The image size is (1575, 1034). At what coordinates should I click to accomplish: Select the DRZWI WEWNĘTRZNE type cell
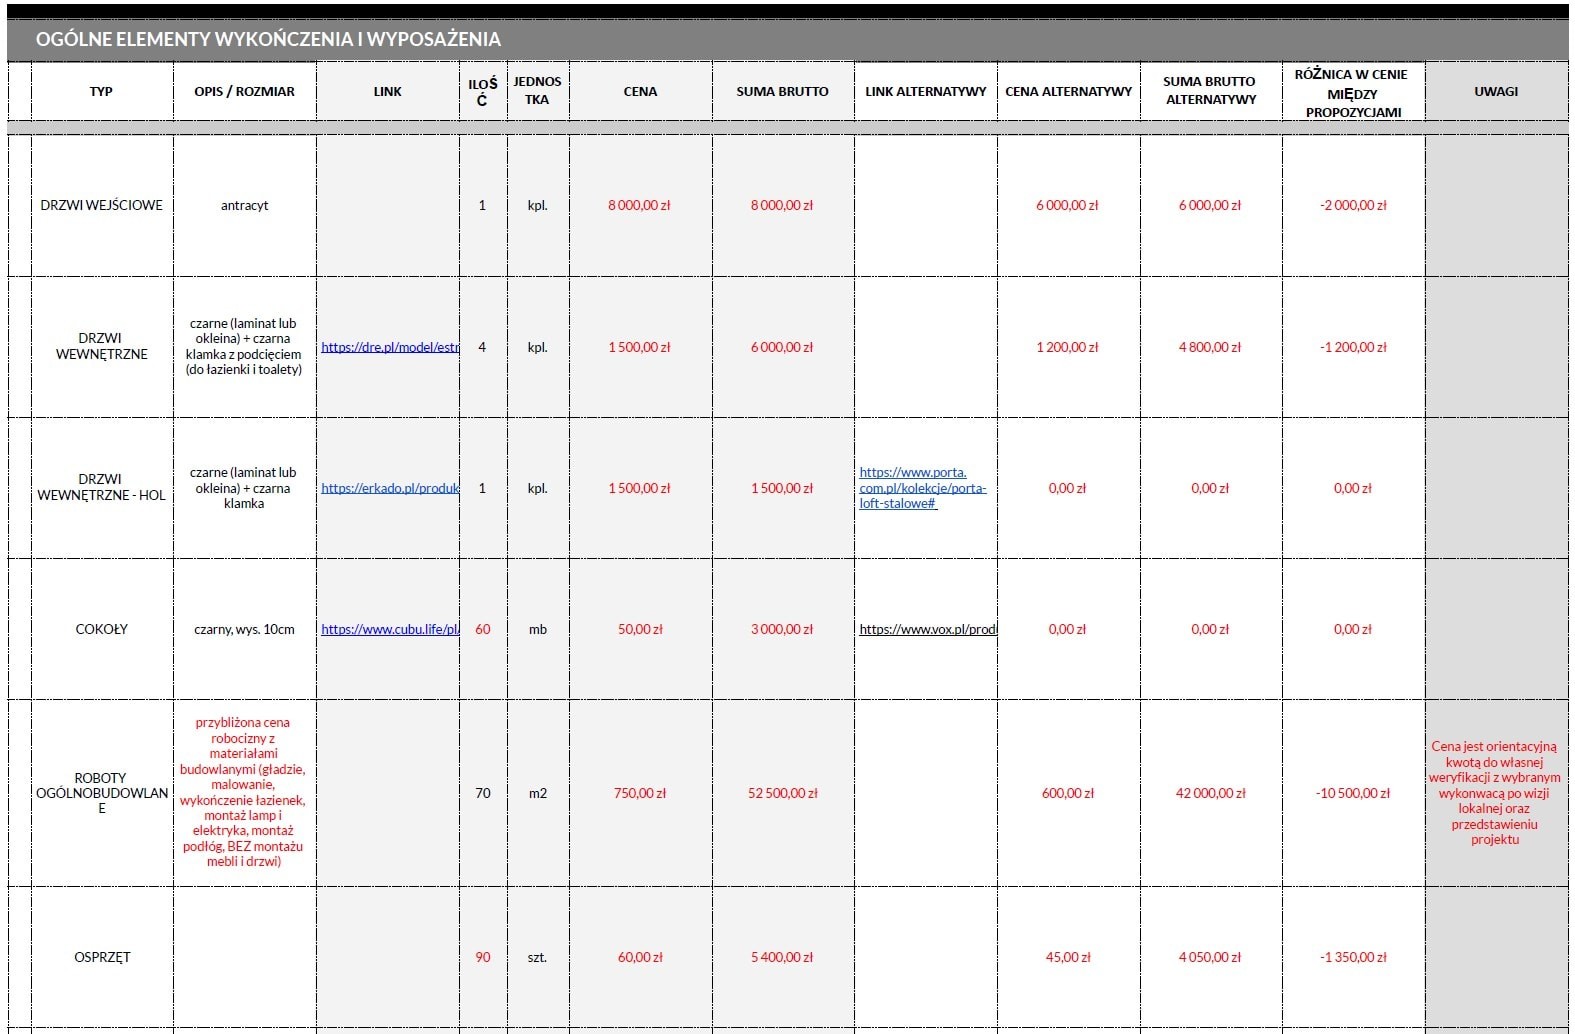tap(101, 346)
